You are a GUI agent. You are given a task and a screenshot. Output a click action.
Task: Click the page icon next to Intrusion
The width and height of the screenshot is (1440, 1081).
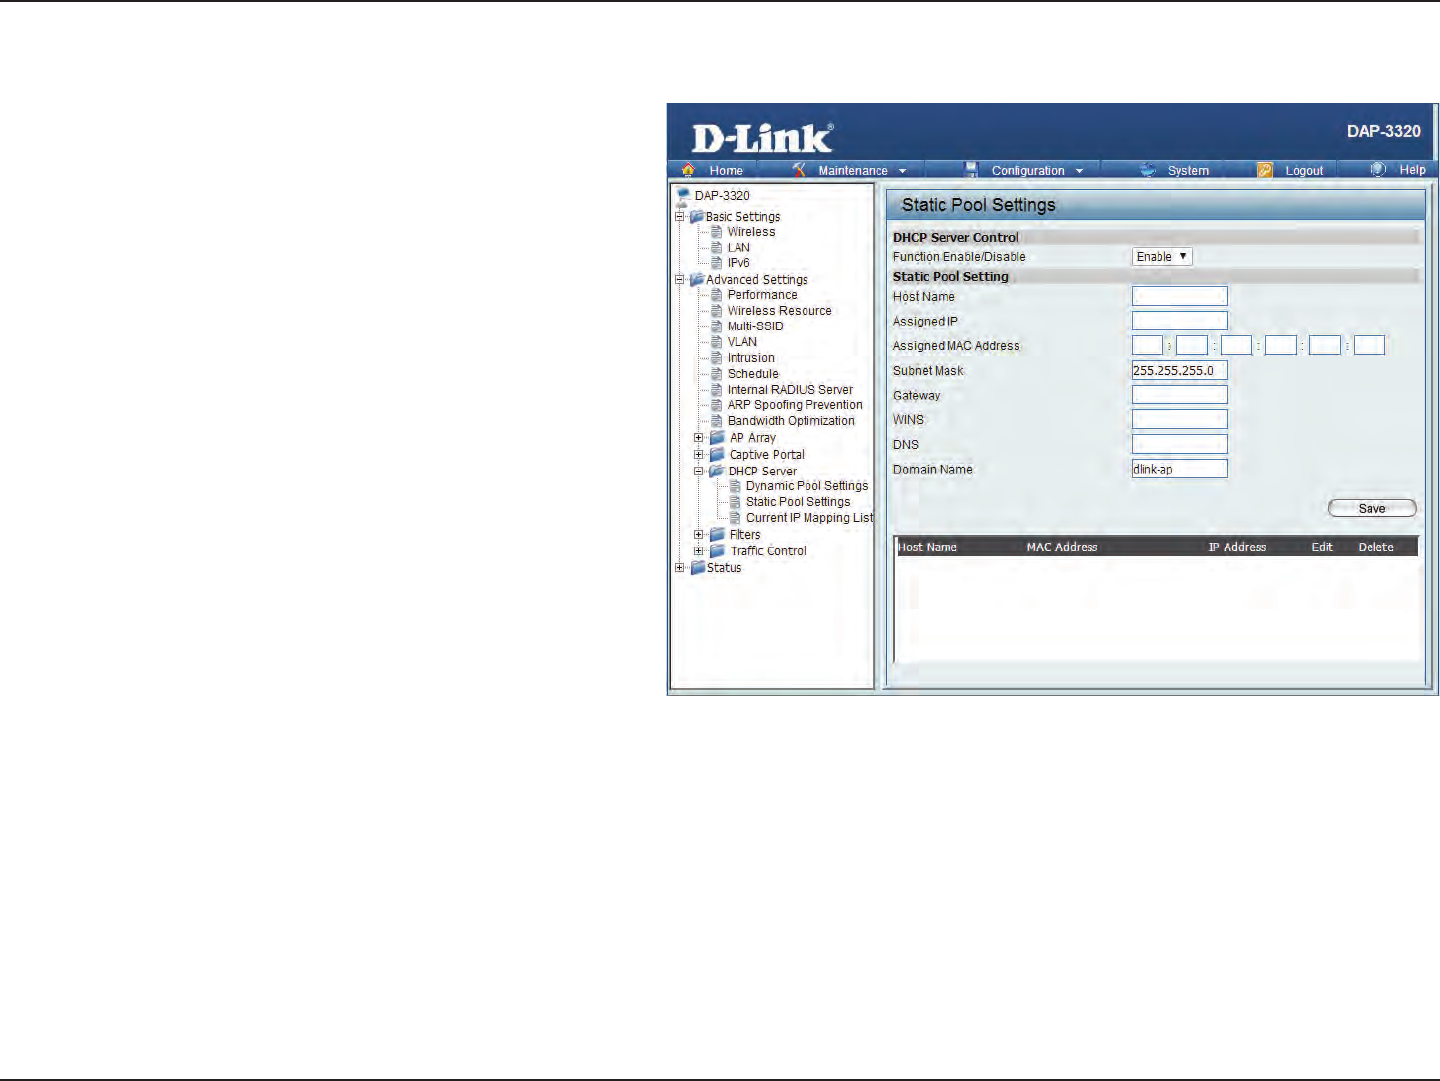click(716, 358)
